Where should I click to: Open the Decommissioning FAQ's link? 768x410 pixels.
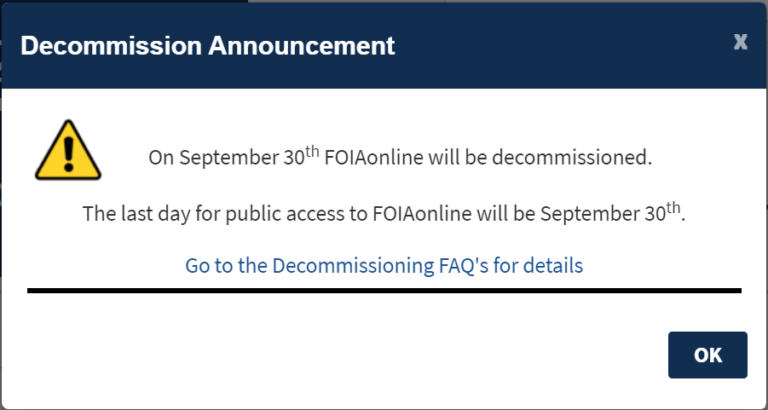coord(384,265)
